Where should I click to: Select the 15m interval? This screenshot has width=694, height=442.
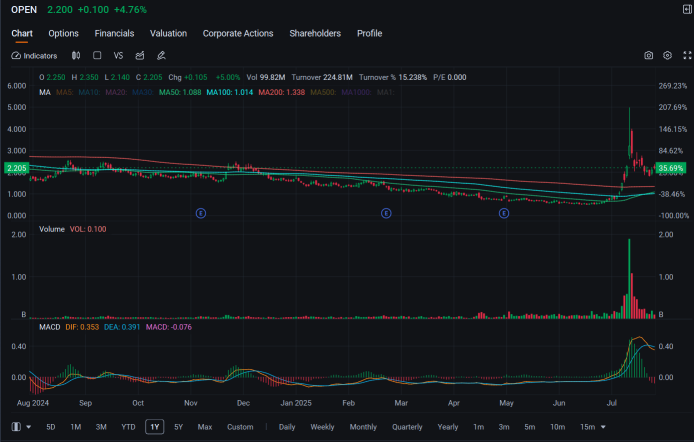(587, 427)
